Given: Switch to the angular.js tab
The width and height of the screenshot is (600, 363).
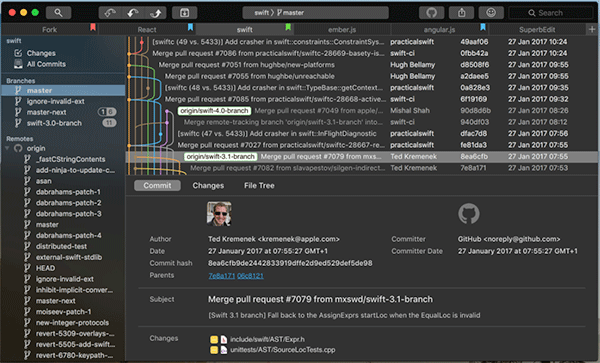Looking at the screenshot, I should click(x=439, y=29).
